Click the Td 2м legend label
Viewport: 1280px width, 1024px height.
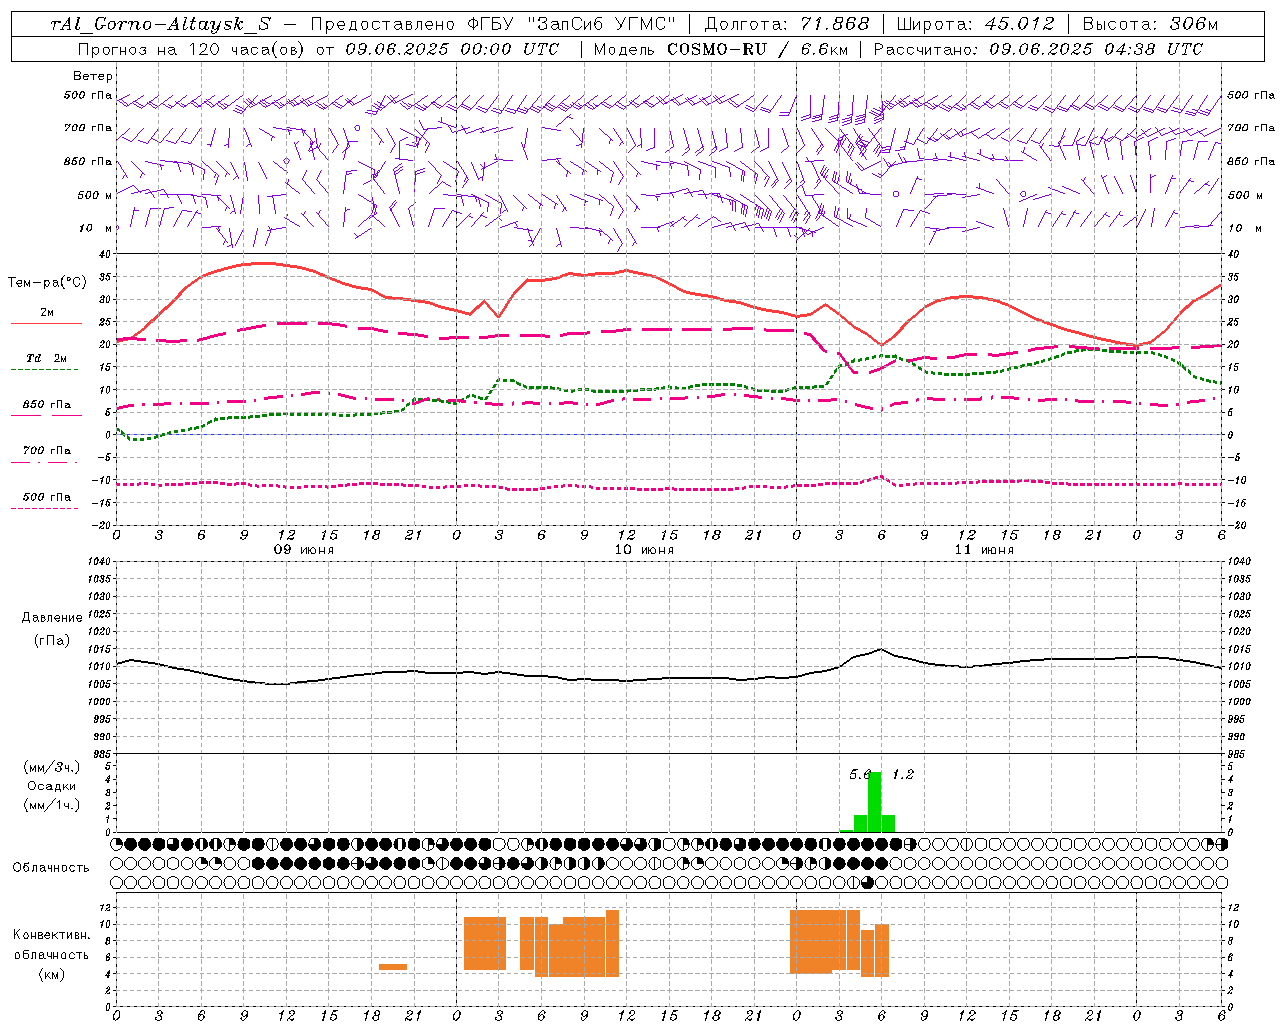point(46,357)
